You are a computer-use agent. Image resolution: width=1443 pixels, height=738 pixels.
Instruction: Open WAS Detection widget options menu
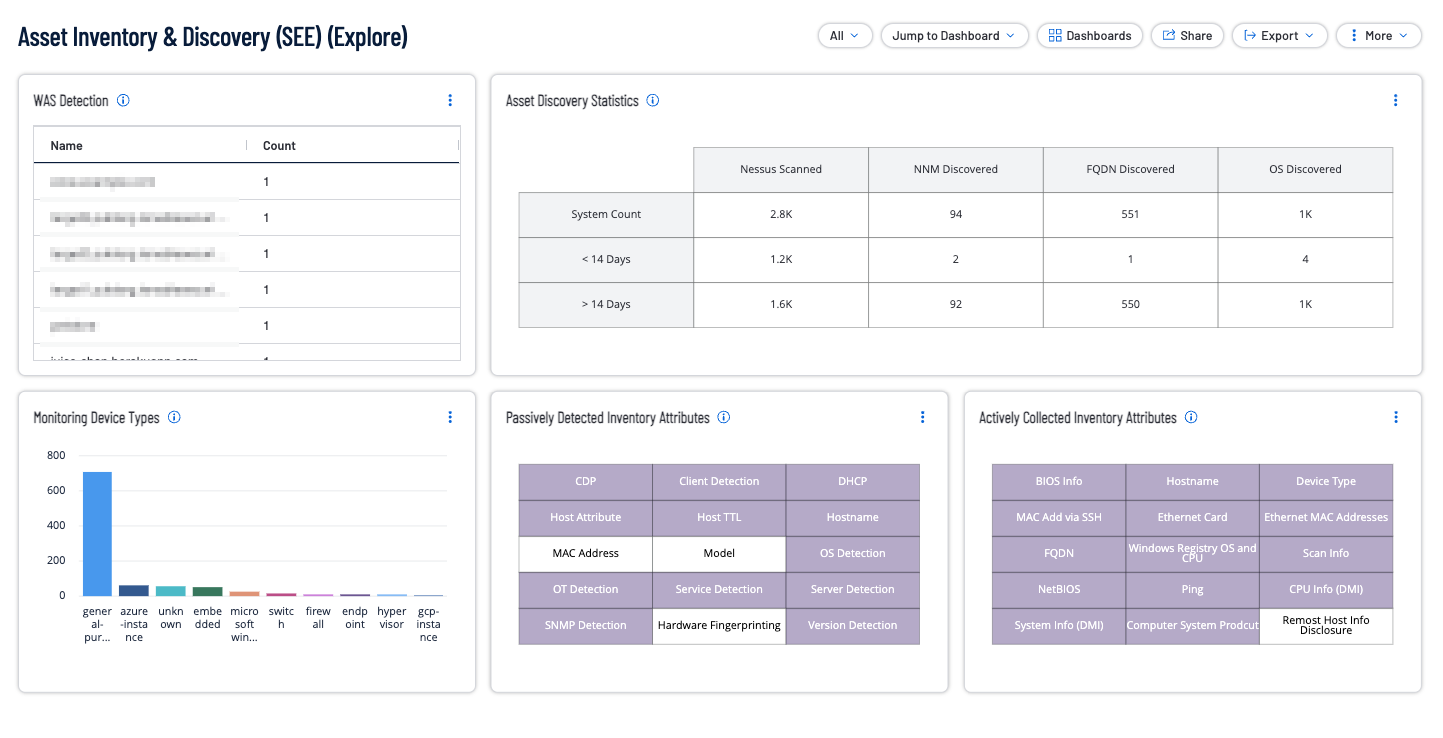point(450,100)
